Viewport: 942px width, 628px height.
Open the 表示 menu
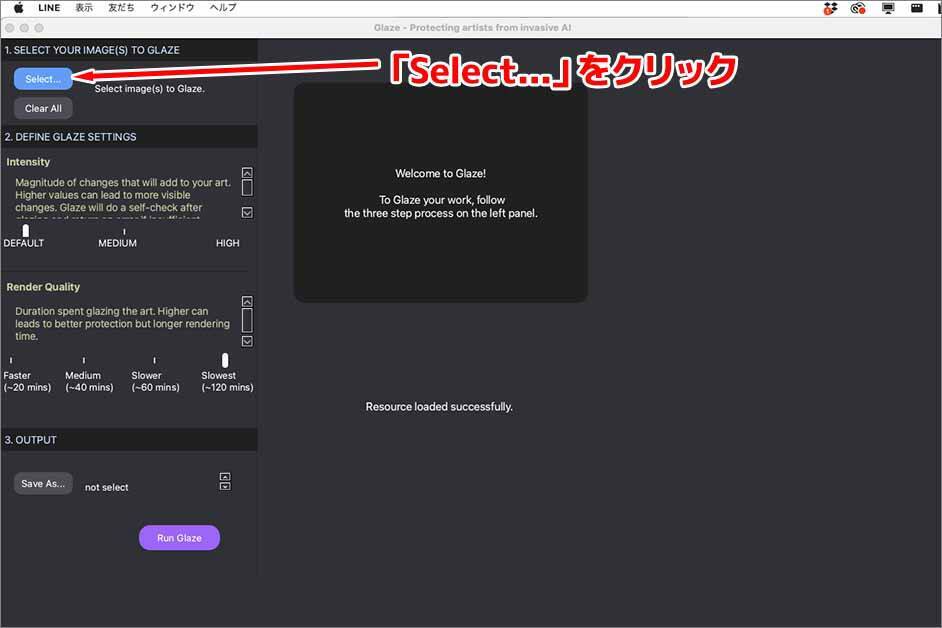click(x=84, y=8)
